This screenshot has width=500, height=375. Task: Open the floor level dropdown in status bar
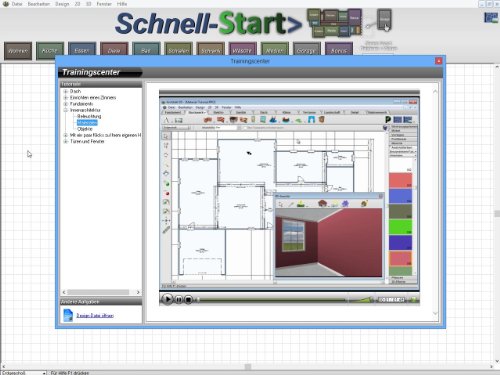(x=24, y=373)
